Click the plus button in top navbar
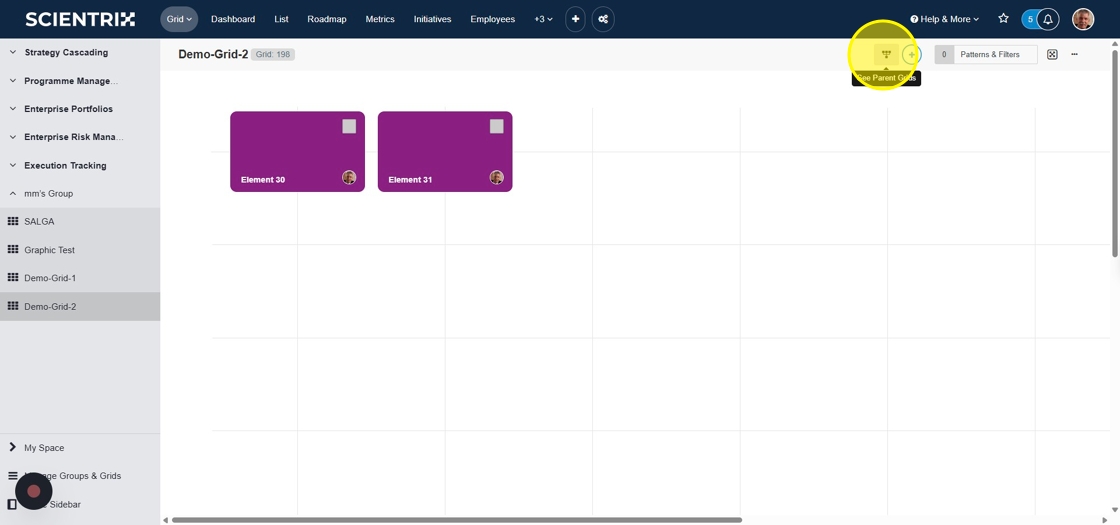Image resolution: width=1120 pixels, height=525 pixels. coord(575,19)
